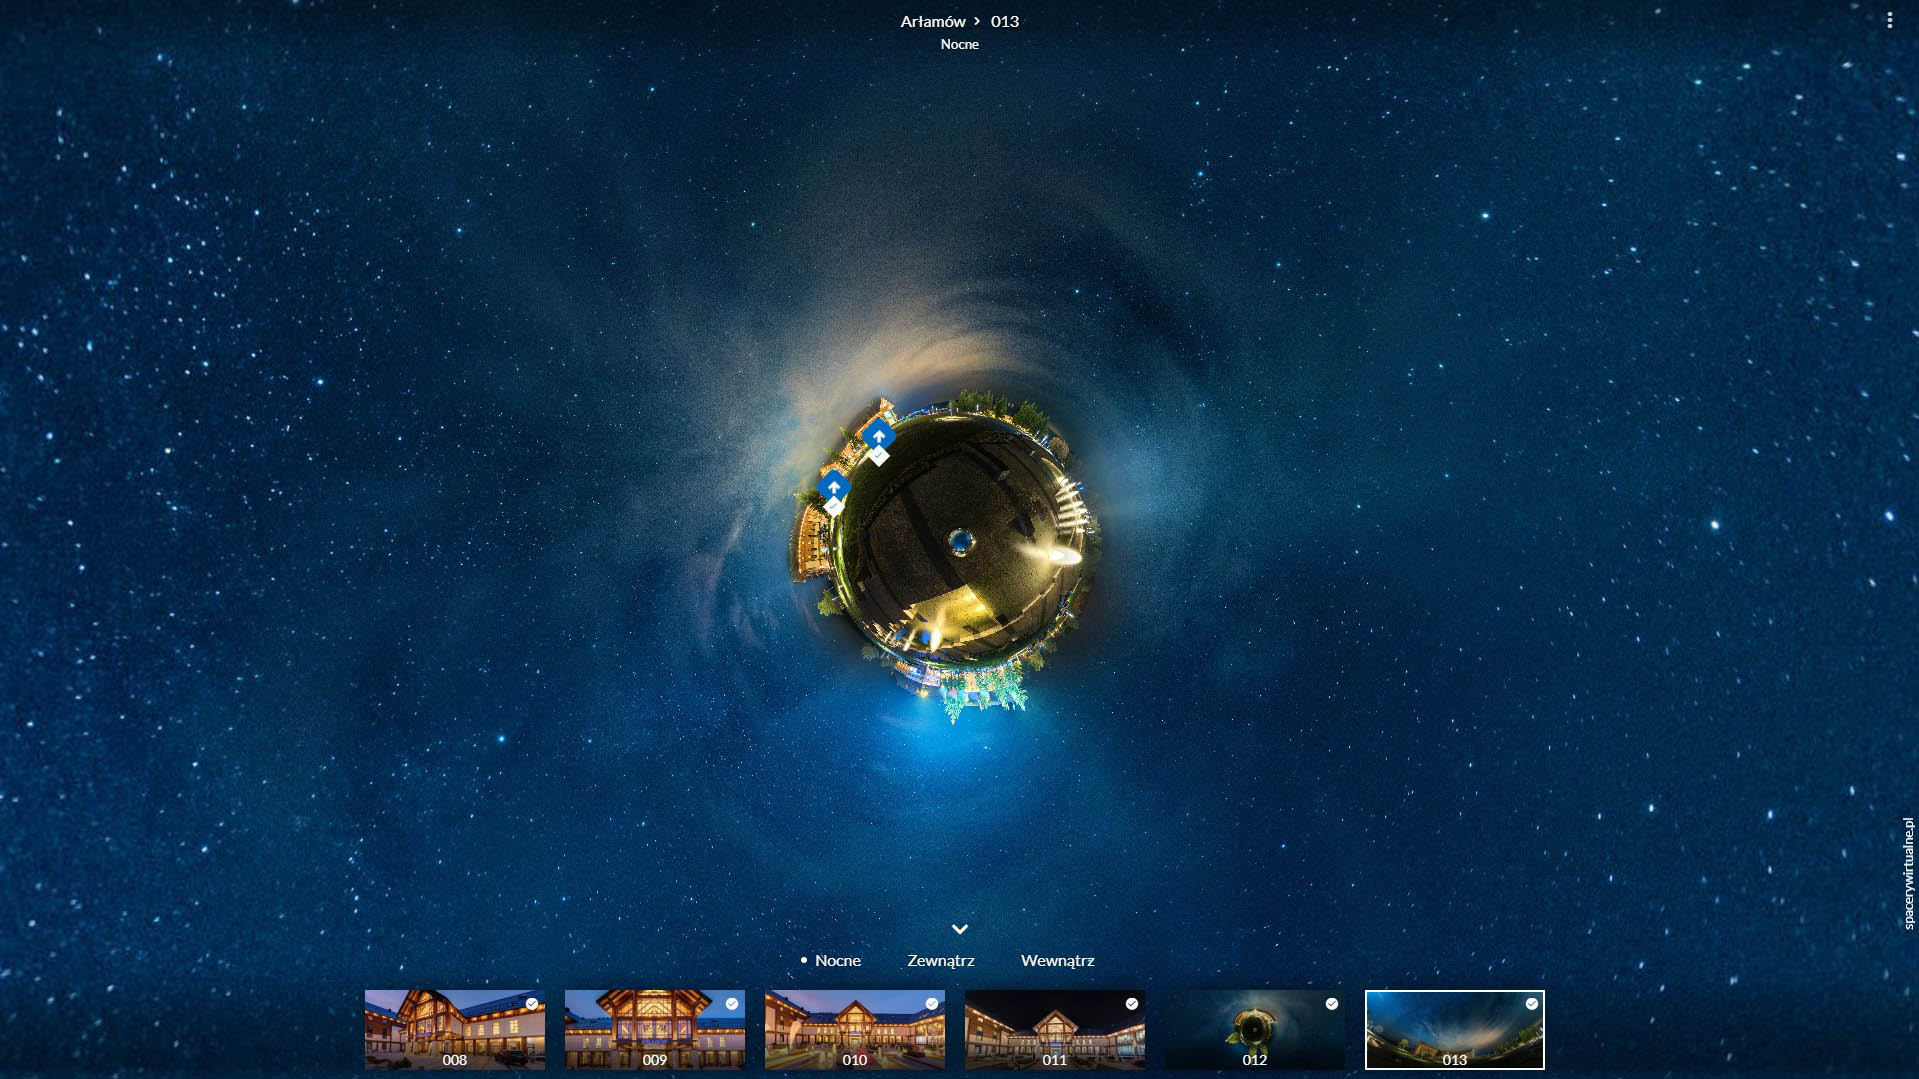Select the highlighted thumbnail 013

coord(1454,1030)
